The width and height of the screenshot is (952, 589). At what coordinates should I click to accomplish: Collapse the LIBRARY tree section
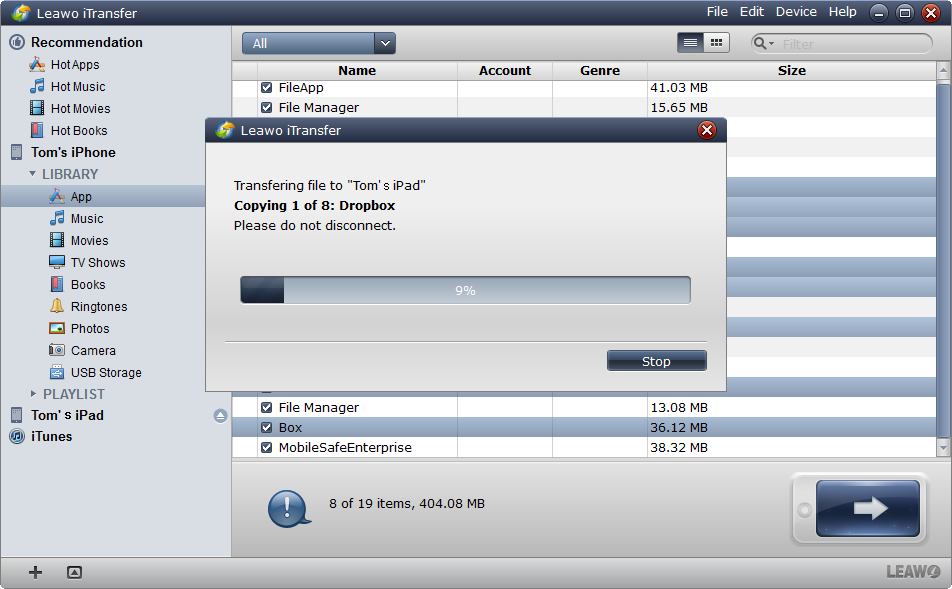[x=33, y=174]
